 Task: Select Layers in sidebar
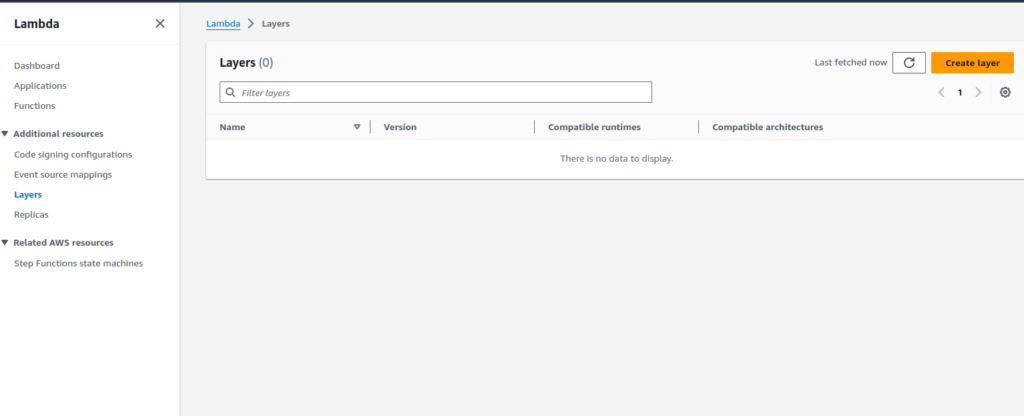click(27, 195)
